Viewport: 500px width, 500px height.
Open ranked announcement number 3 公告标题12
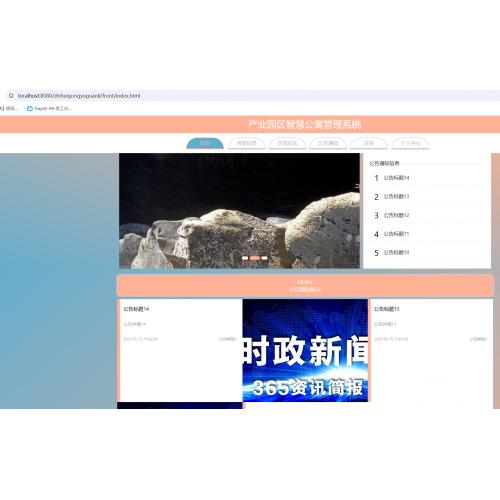click(x=427, y=215)
